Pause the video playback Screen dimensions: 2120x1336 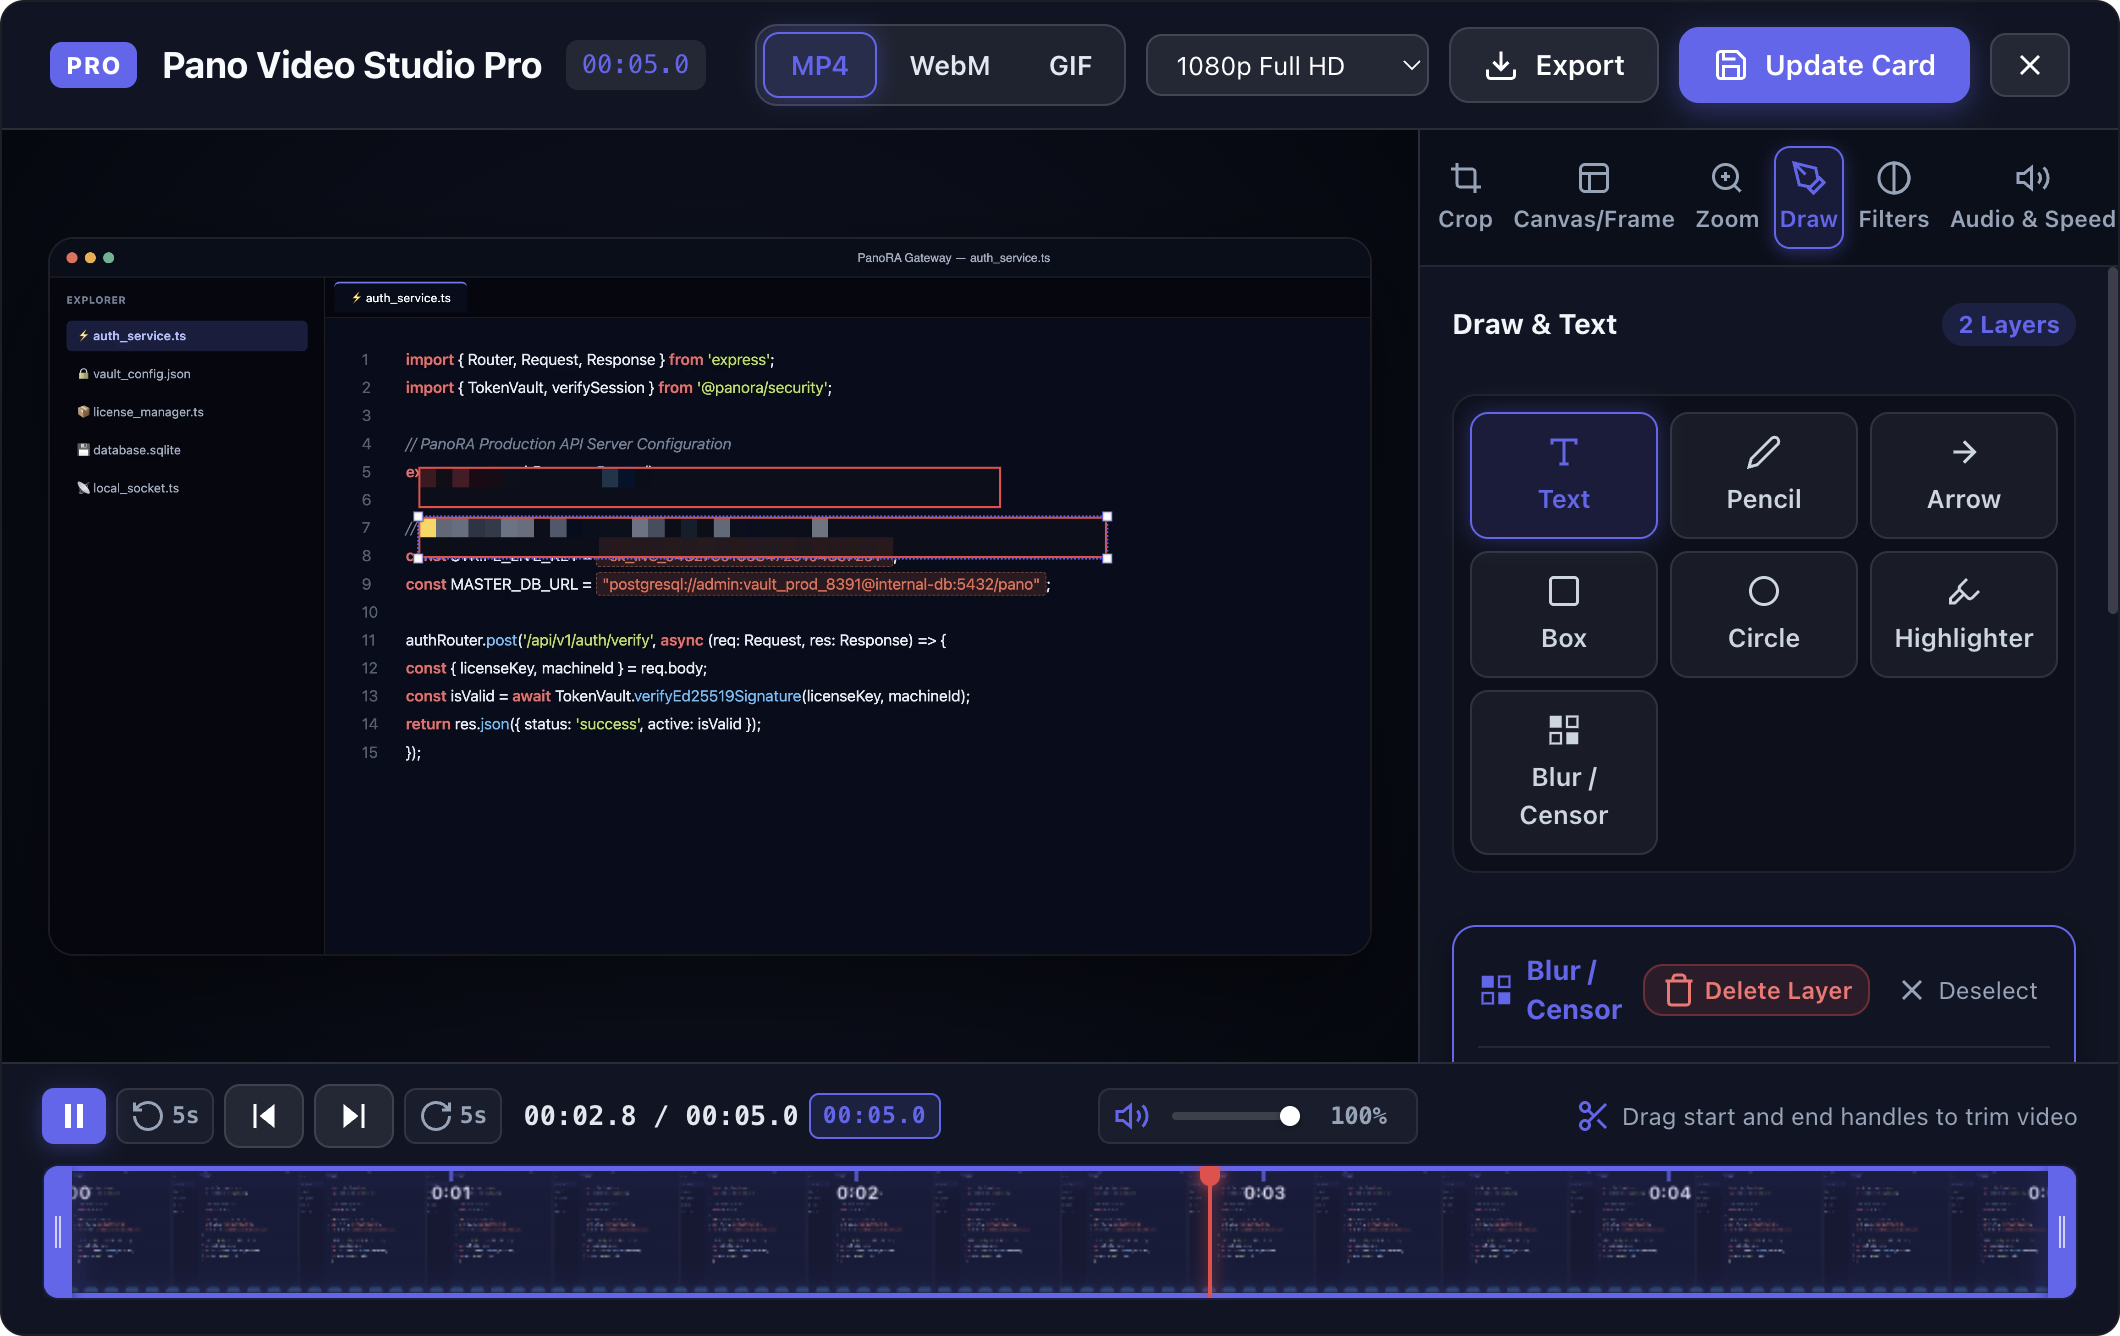[x=74, y=1116]
